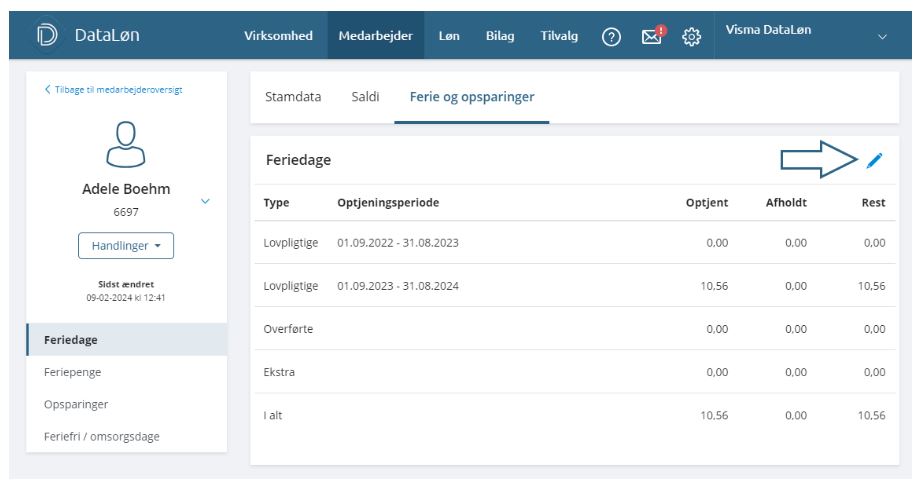Open the settings gear icon
Viewport: 924px width, 485px height.
[x=690, y=37]
